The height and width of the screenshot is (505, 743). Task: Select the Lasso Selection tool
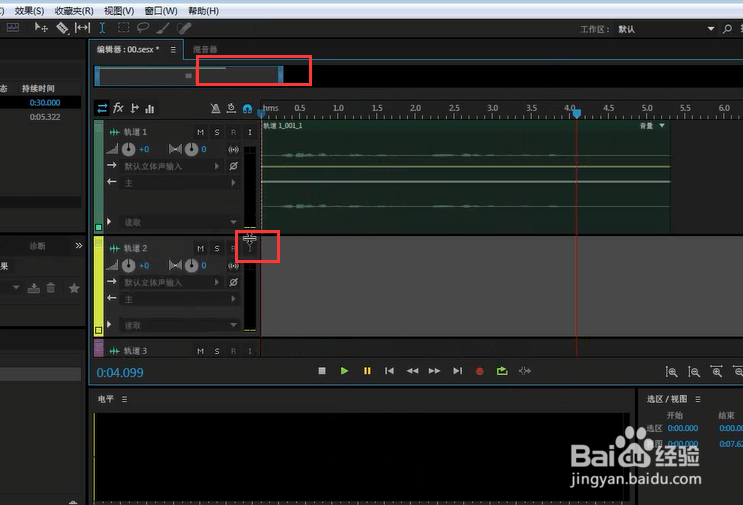click(x=143, y=28)
